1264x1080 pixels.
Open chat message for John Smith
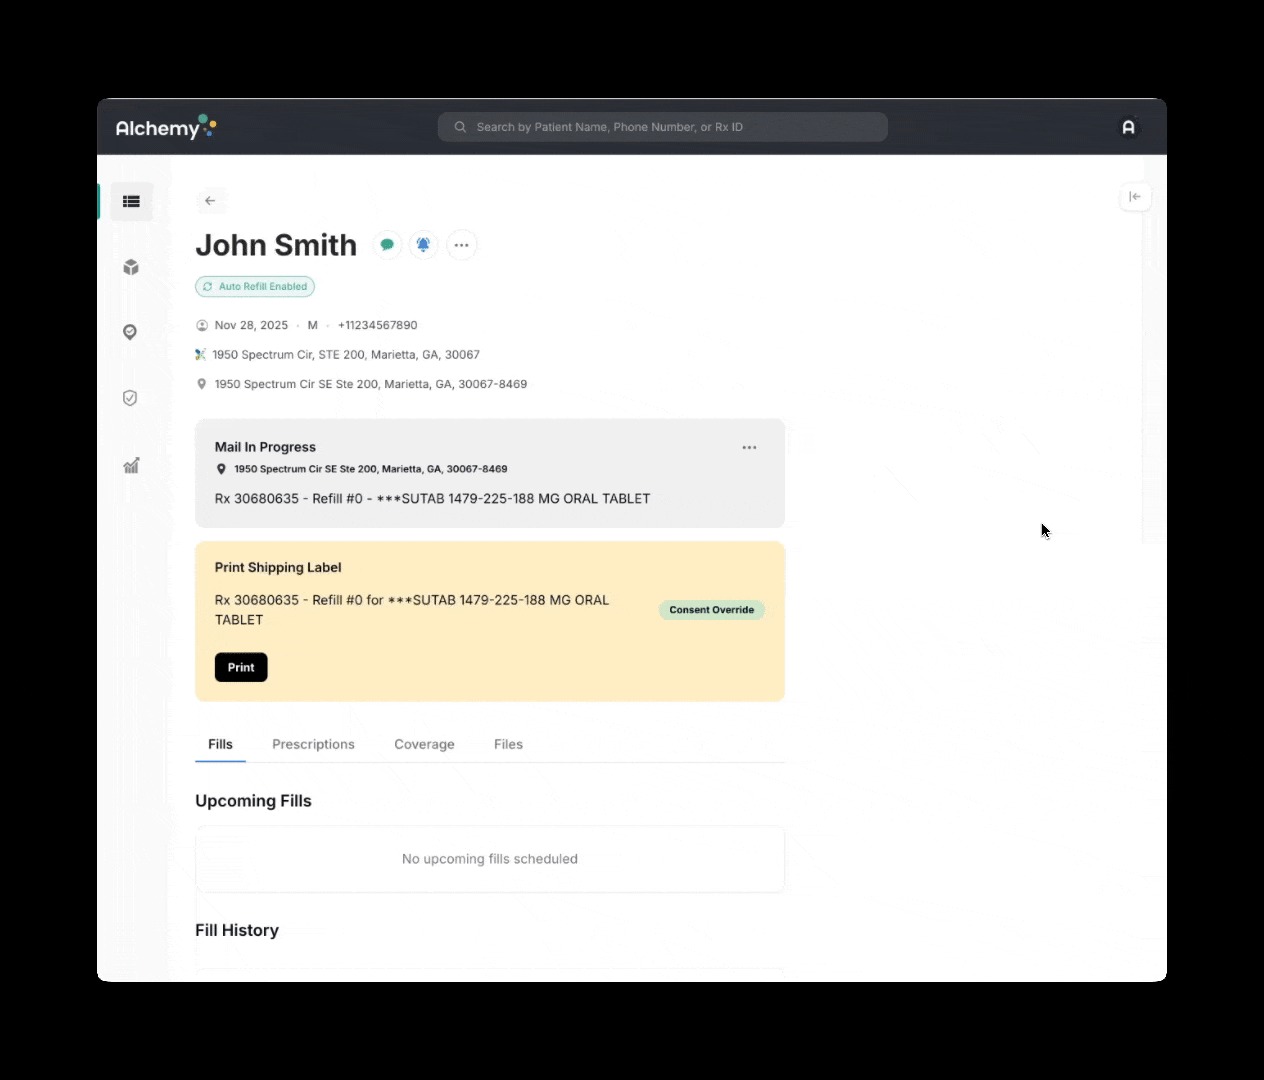point(387,245)
